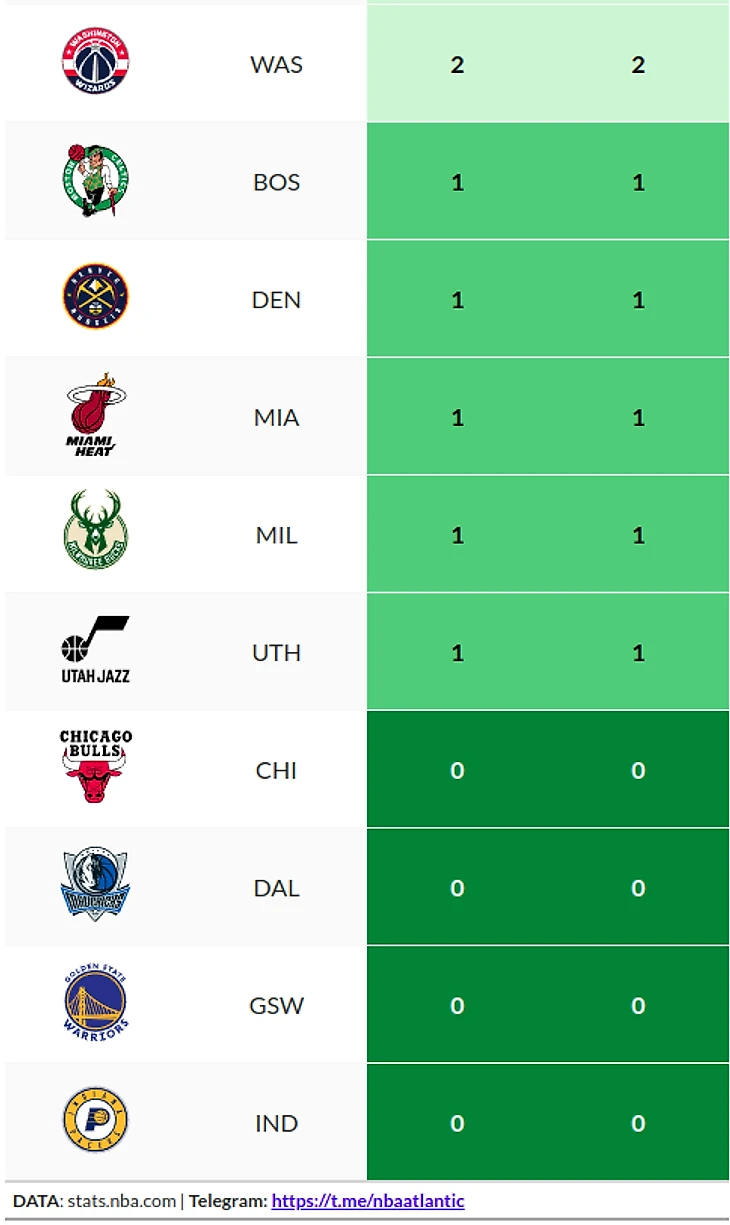Click the Boston Celtics logo
Viewport: 730px width, 1225px height.
[x=95, y=181]
